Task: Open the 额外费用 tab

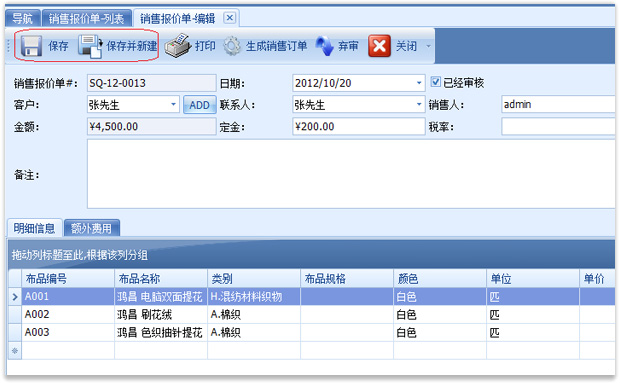Action: pyautogui.click(x=91, y=228)
